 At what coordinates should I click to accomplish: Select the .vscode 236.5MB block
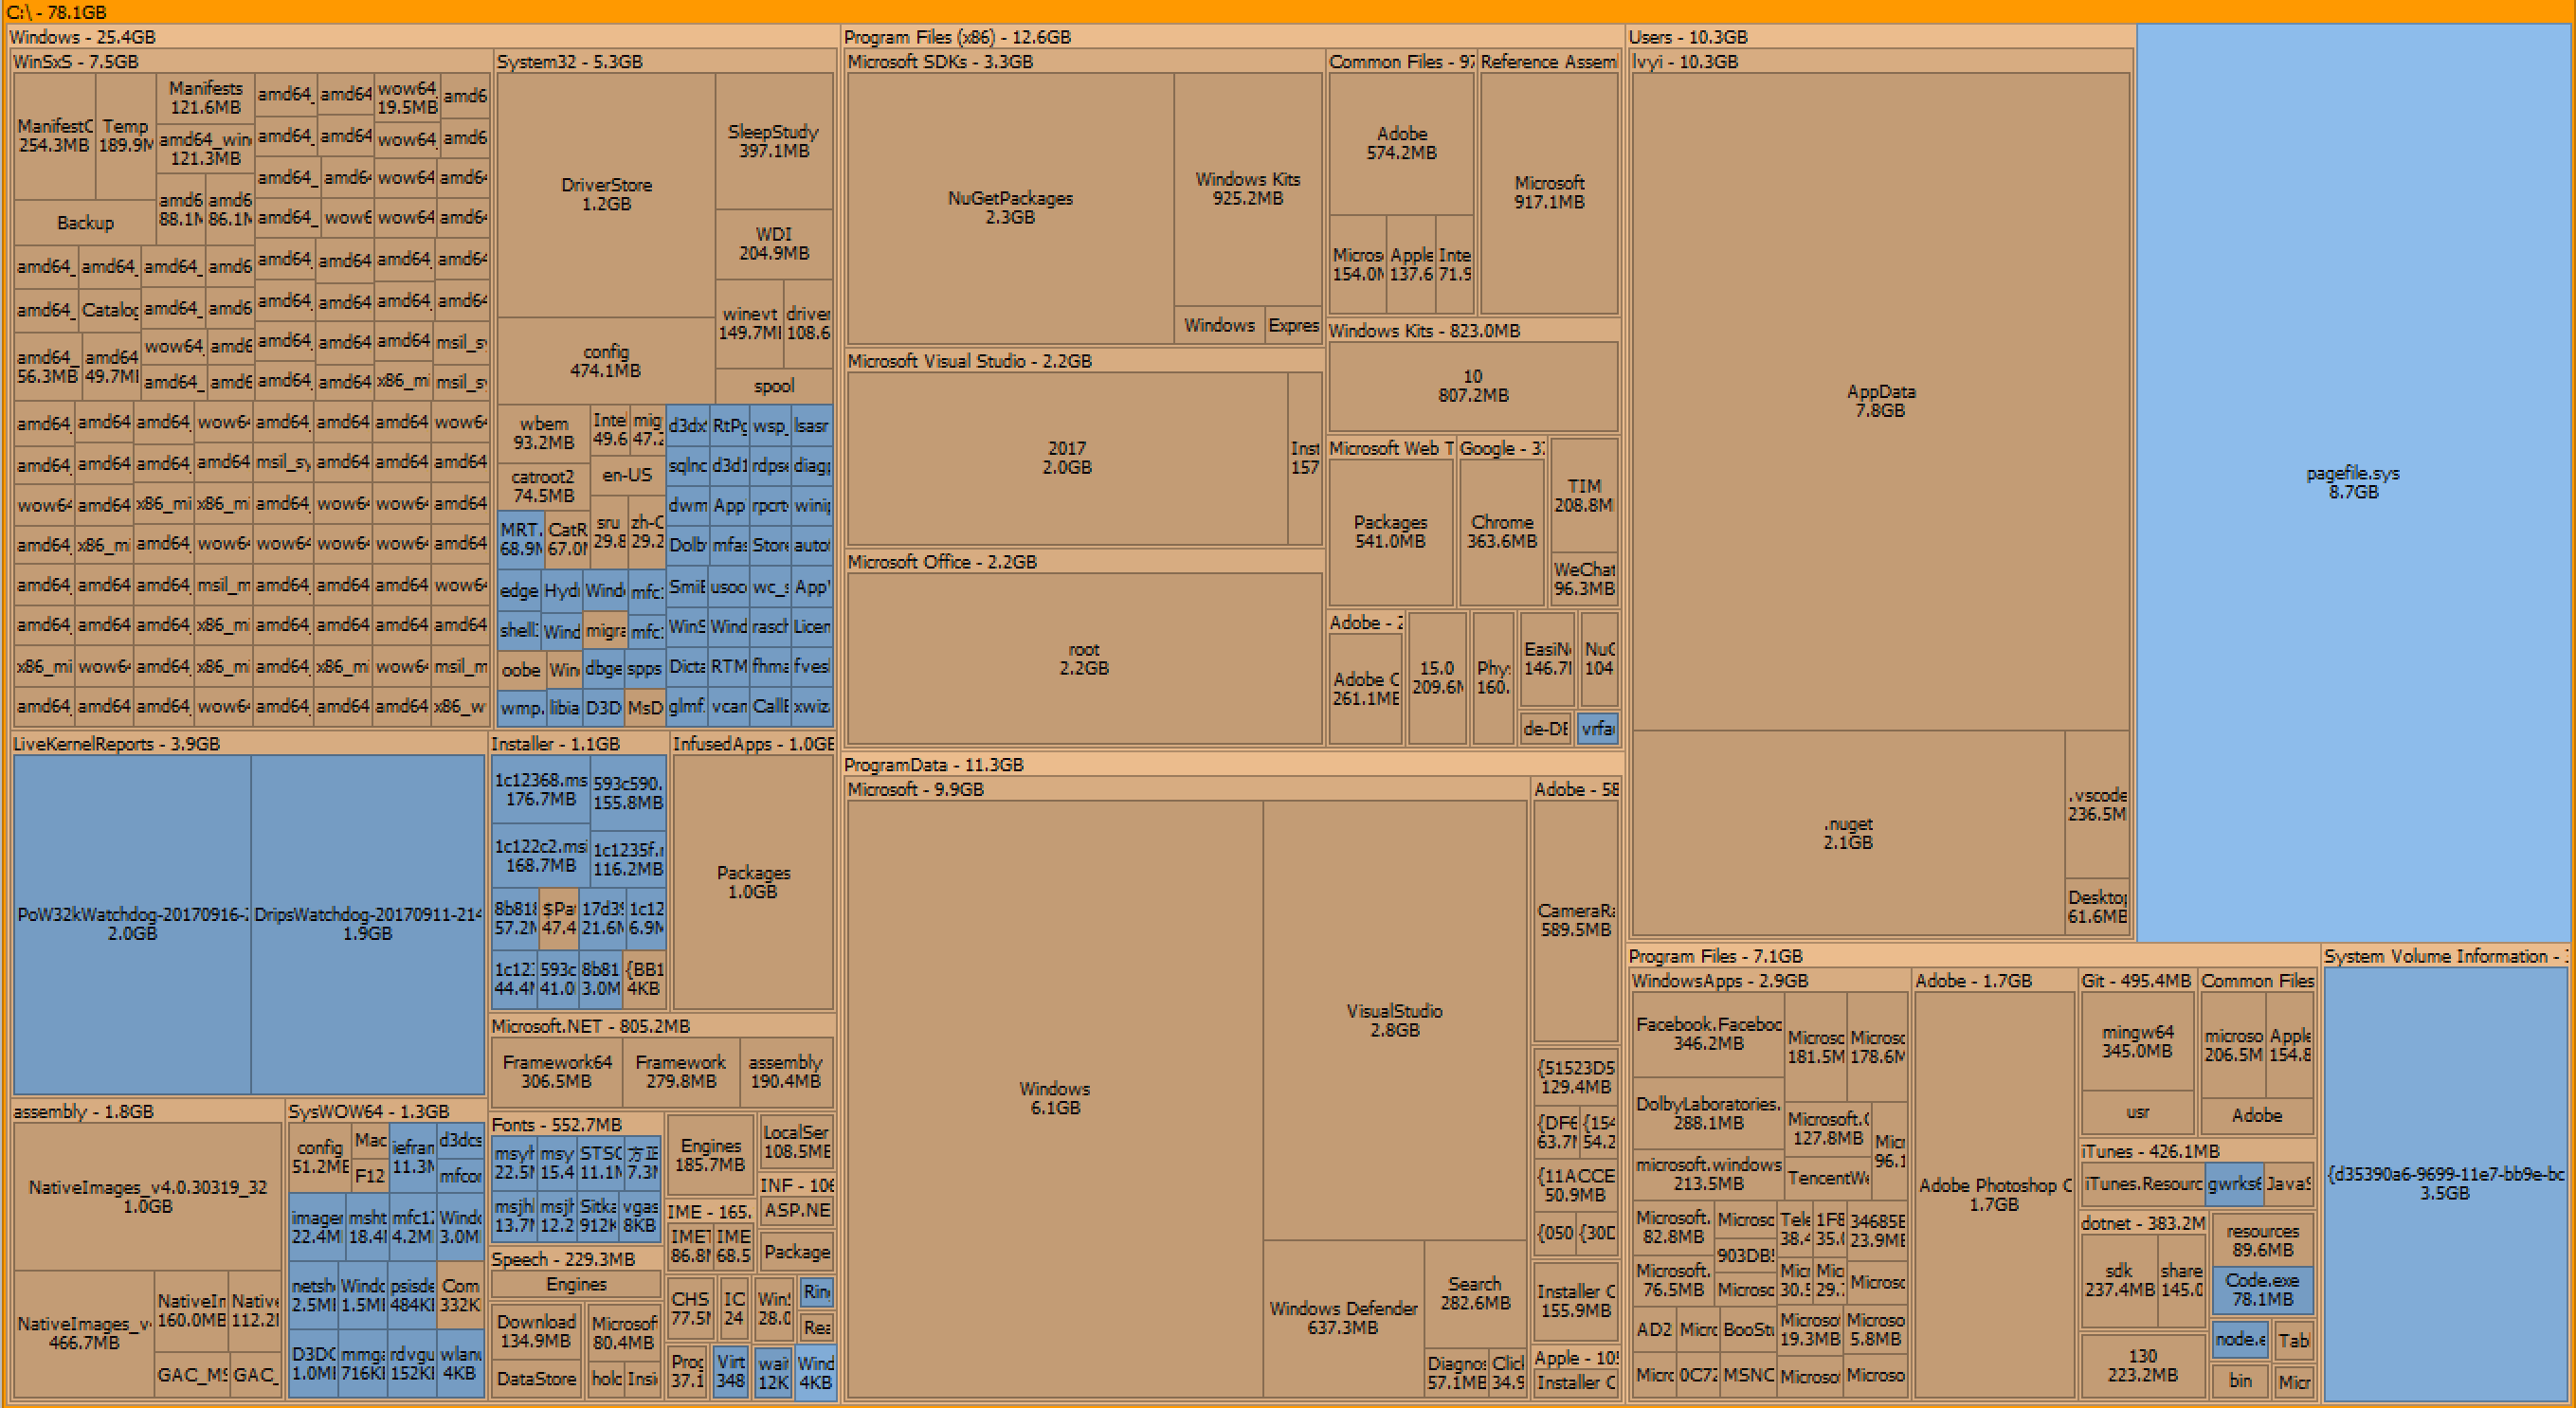(2097, 805)
